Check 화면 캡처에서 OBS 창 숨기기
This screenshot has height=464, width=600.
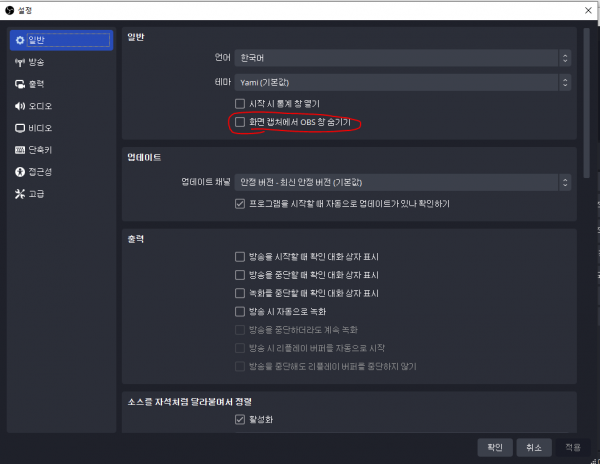240,122
